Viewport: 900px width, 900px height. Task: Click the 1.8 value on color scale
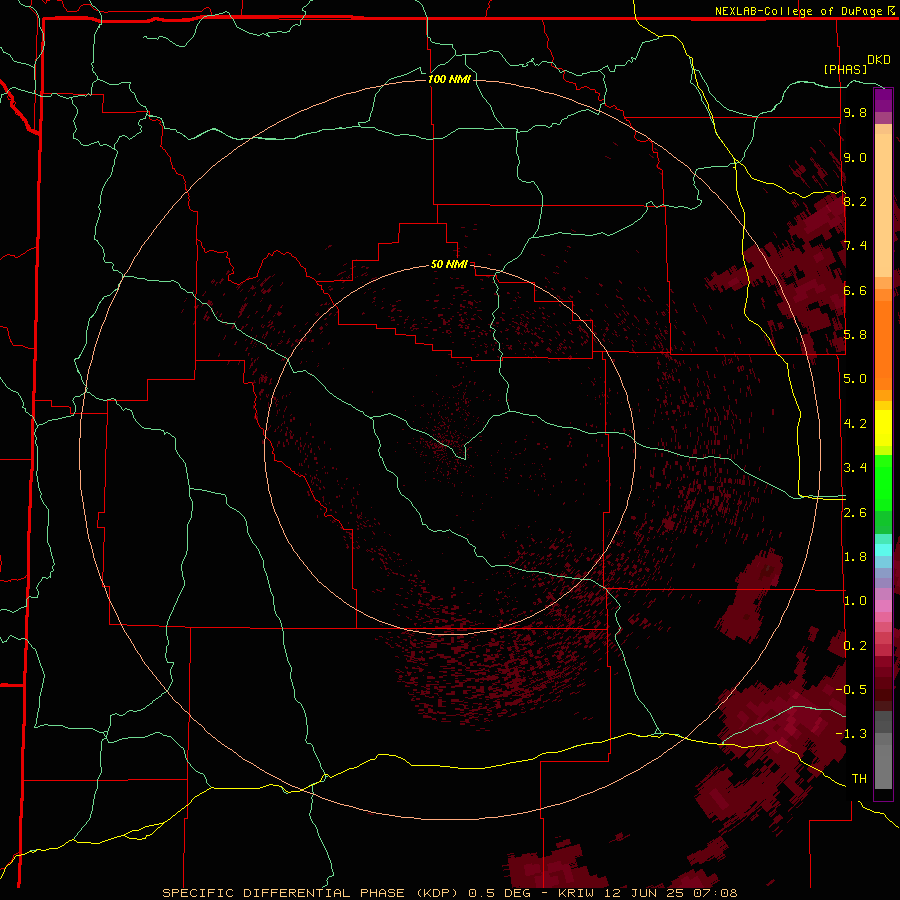click(855, 557)
